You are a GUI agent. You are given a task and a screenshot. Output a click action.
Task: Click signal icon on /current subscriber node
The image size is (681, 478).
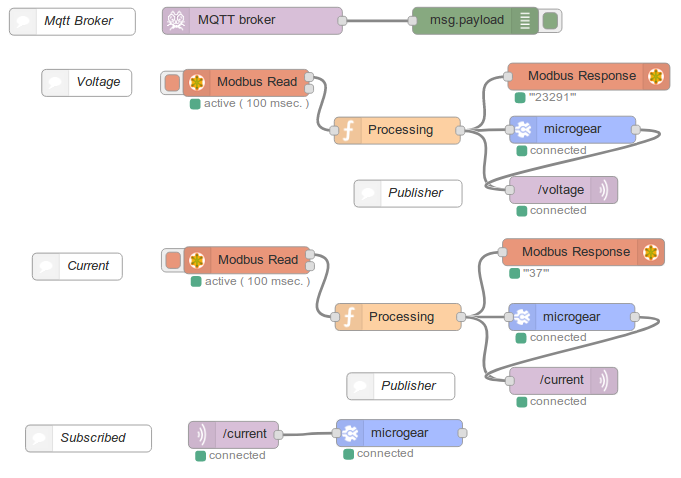point(202,435)
